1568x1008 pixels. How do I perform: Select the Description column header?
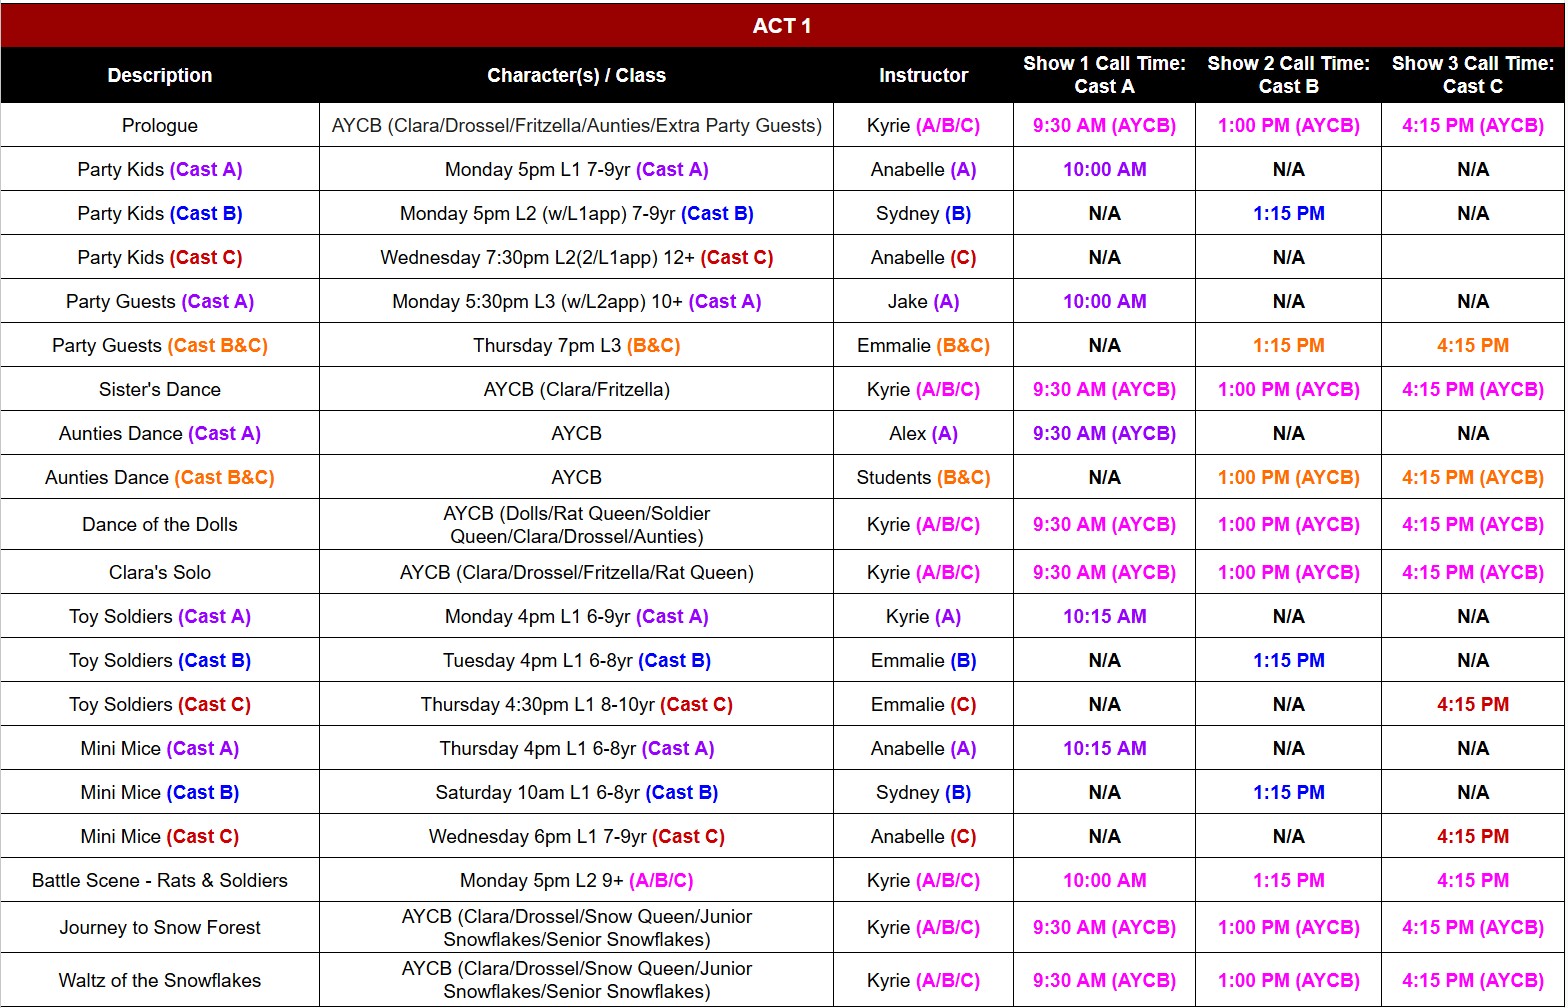tap(160, 75)
